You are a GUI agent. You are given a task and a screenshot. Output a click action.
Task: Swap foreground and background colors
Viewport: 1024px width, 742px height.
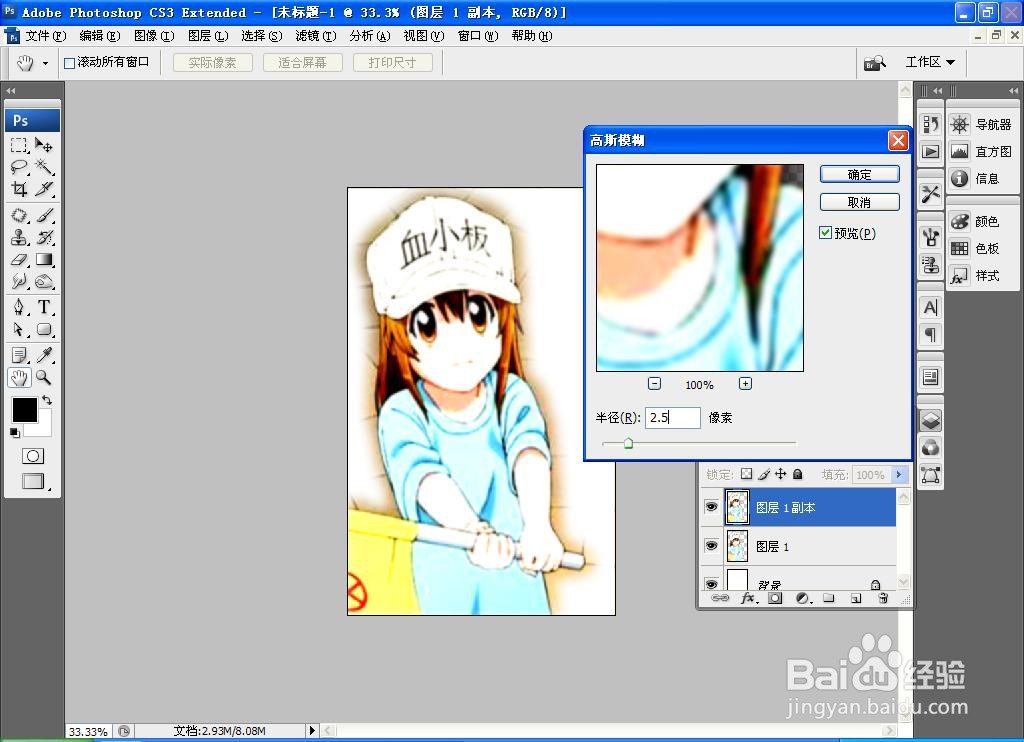pyautogui.click(x=47, y=399)
